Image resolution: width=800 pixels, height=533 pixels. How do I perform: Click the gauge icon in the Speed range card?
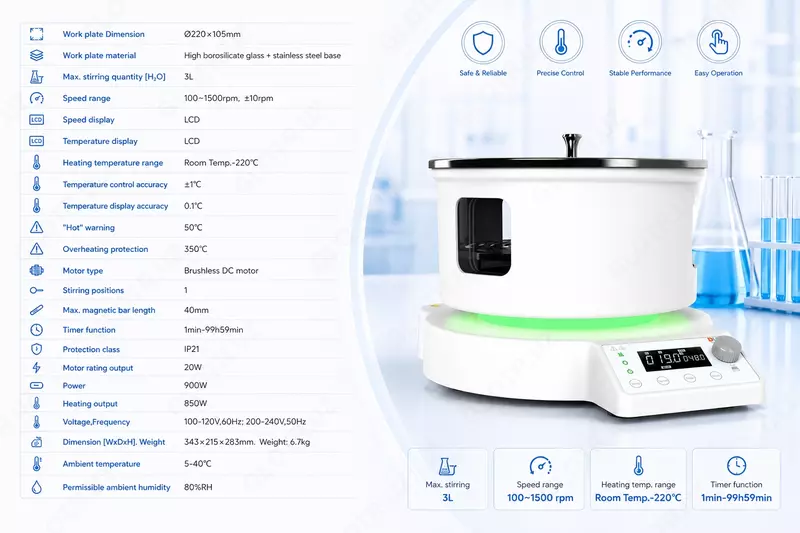[540, 466]
